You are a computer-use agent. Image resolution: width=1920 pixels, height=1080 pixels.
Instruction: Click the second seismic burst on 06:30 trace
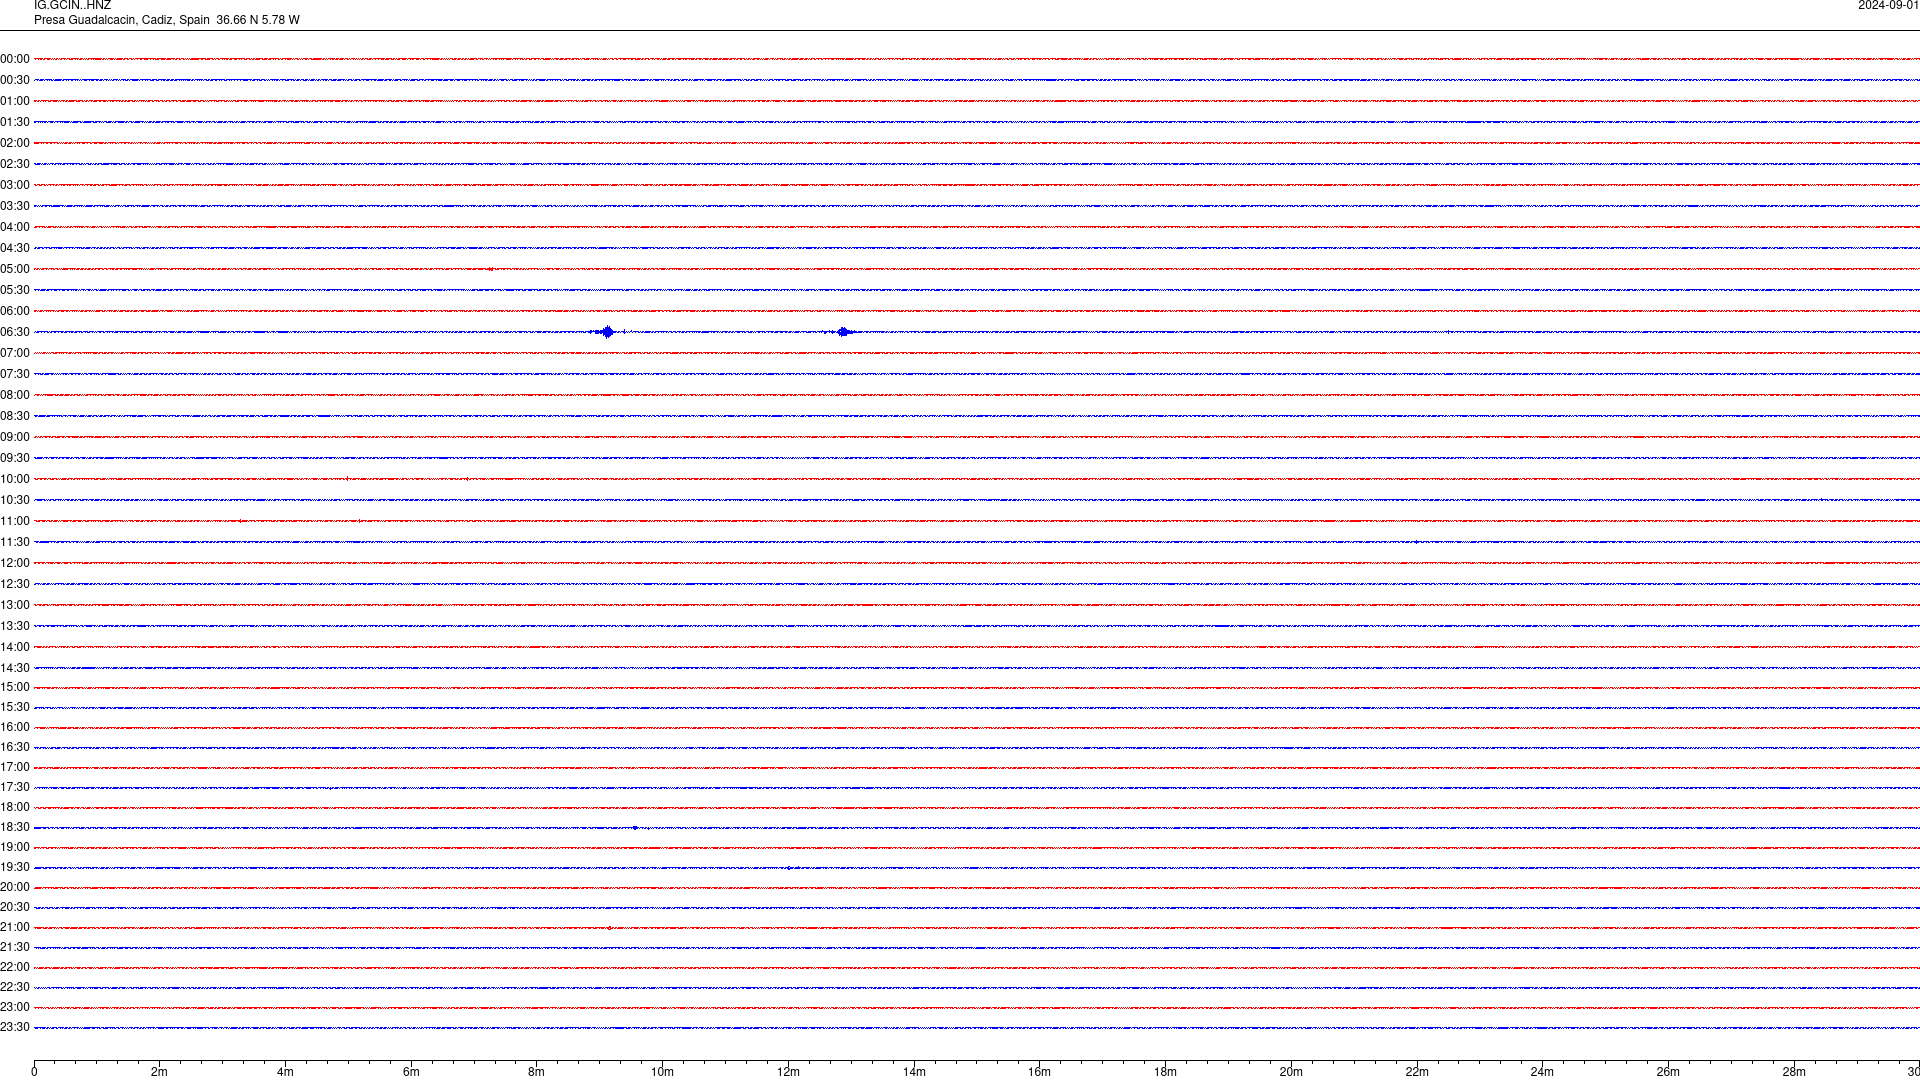[843, 332]
